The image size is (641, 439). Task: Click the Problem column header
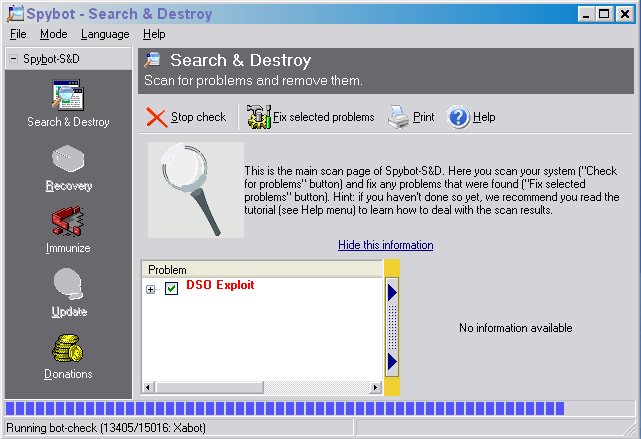coord(262,270)
